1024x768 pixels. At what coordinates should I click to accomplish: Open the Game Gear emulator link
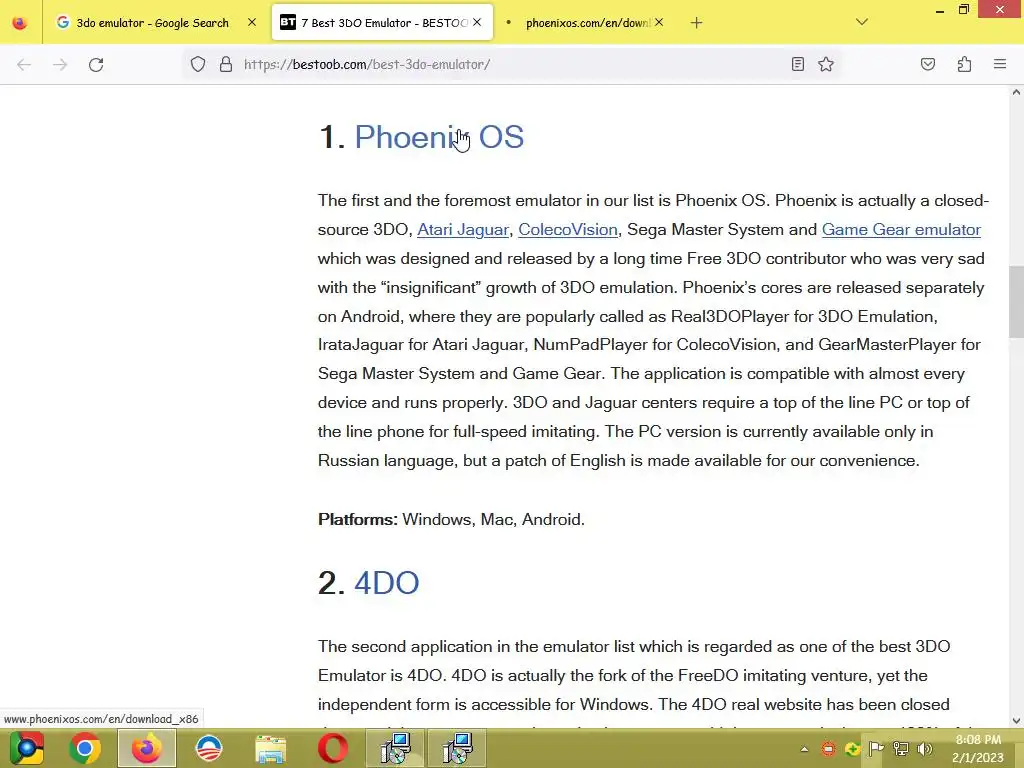point(901,230)
